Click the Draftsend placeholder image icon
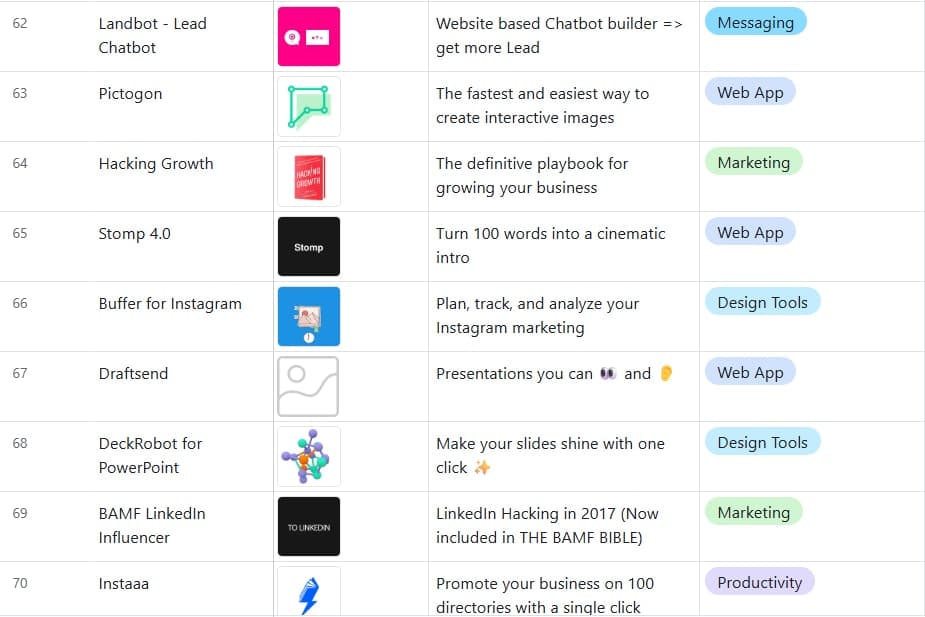Image resolution: width=925 pixels, height=617 pixels. click(308, 386)
